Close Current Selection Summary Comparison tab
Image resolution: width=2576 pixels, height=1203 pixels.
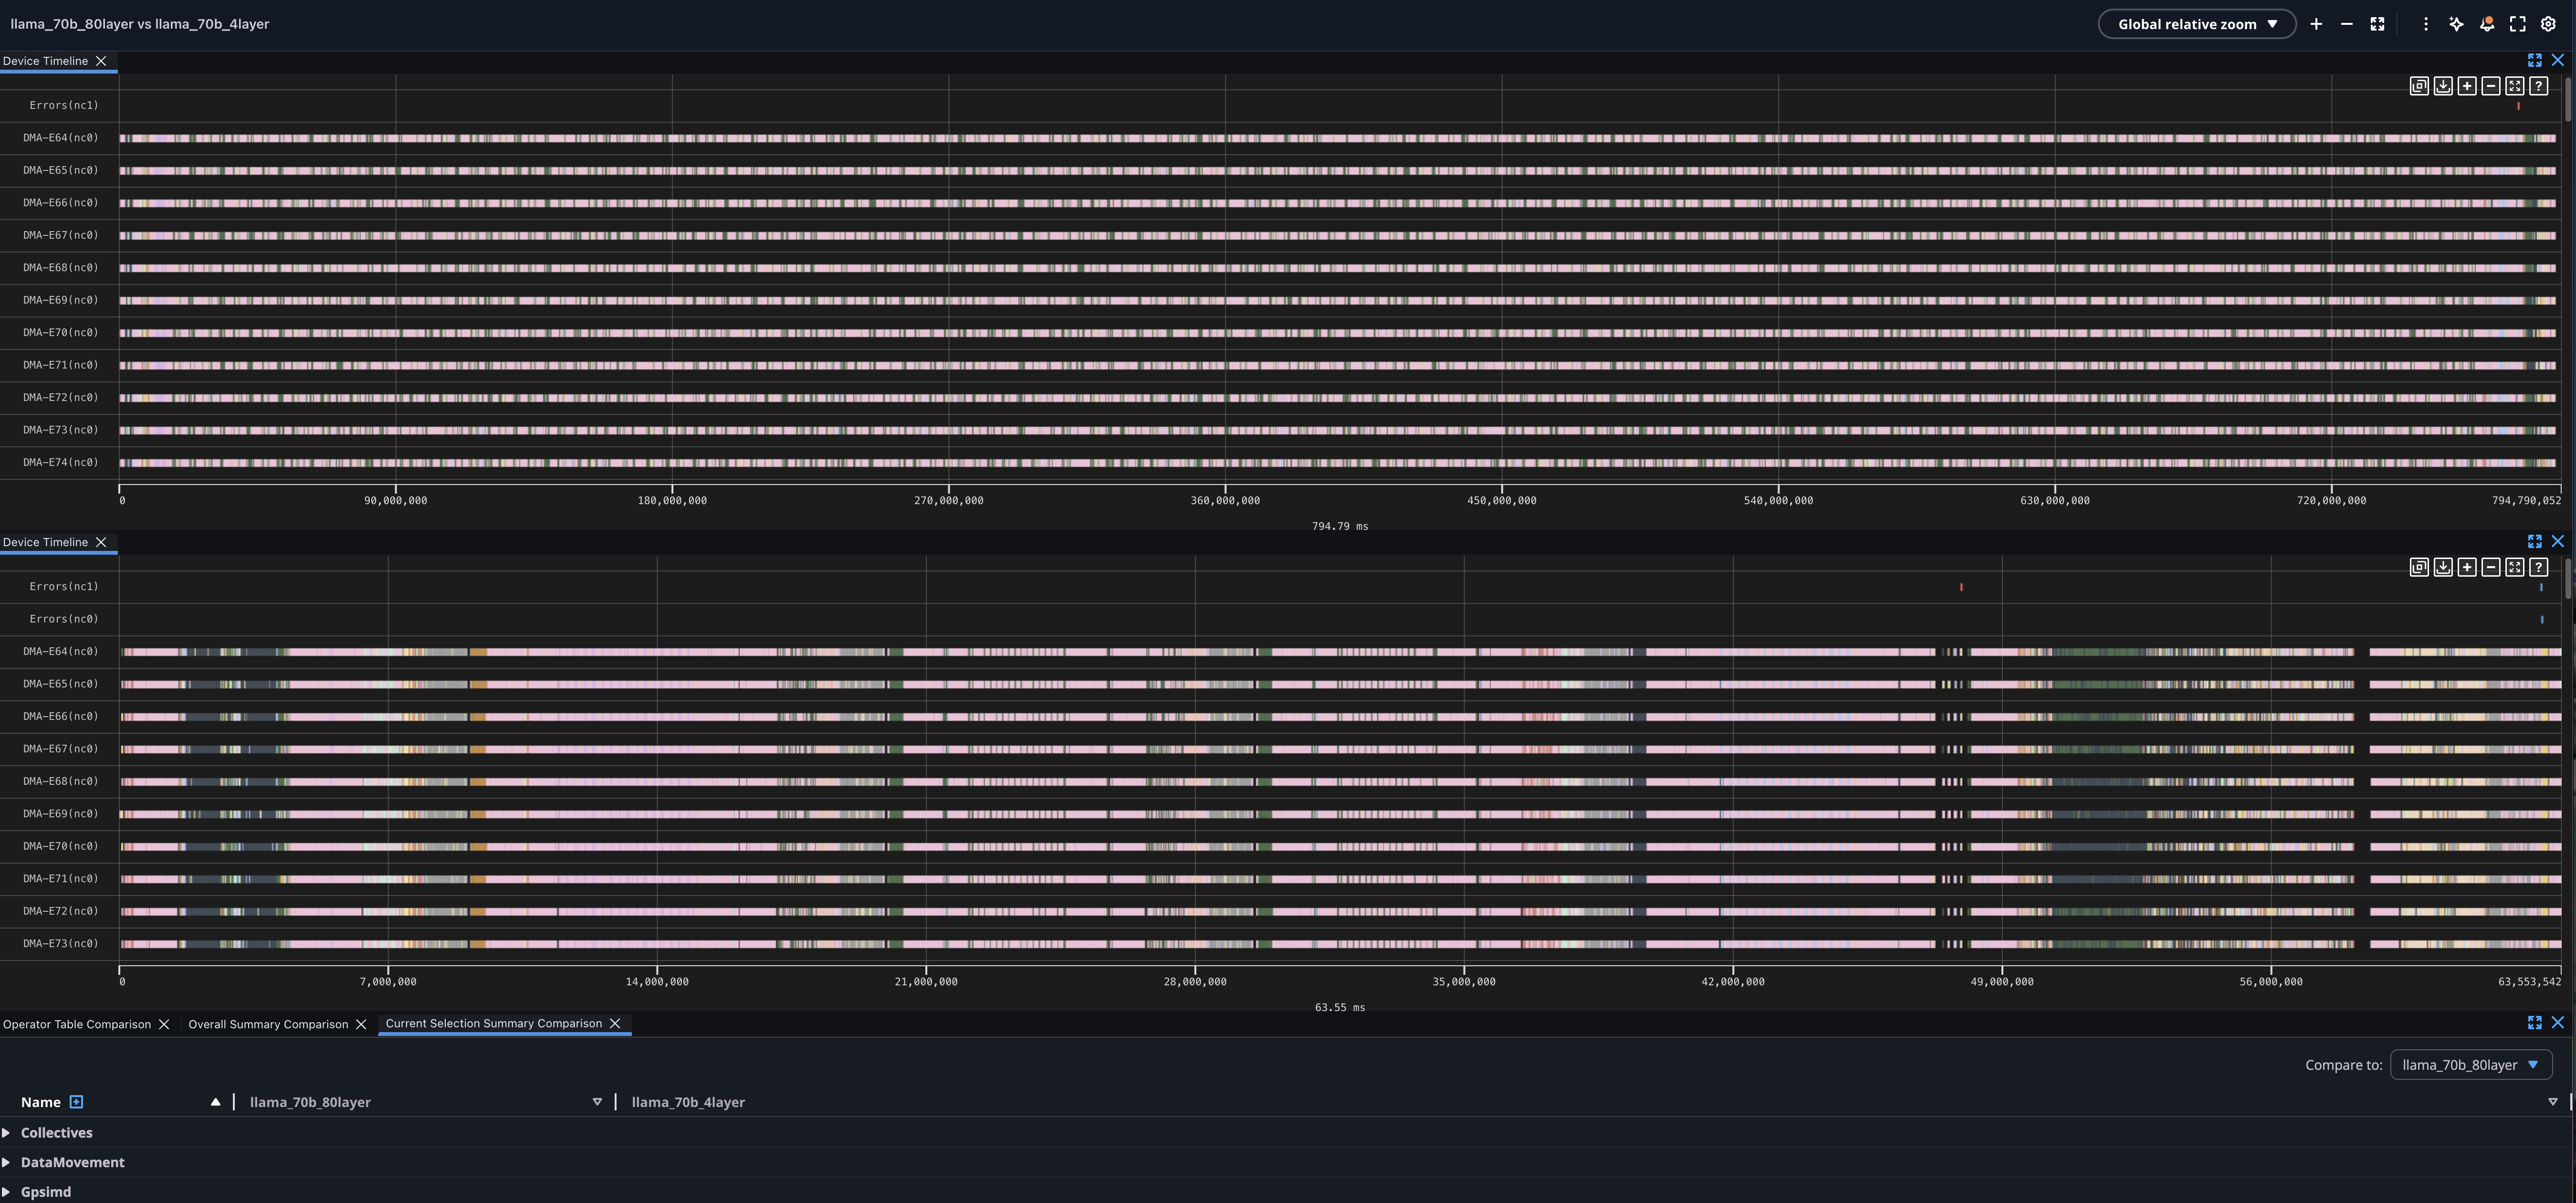[615, 1023]
